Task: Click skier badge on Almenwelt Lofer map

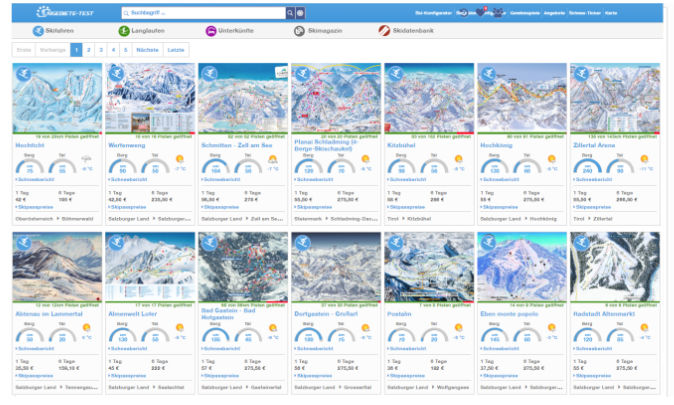Action: coord(116,243)
